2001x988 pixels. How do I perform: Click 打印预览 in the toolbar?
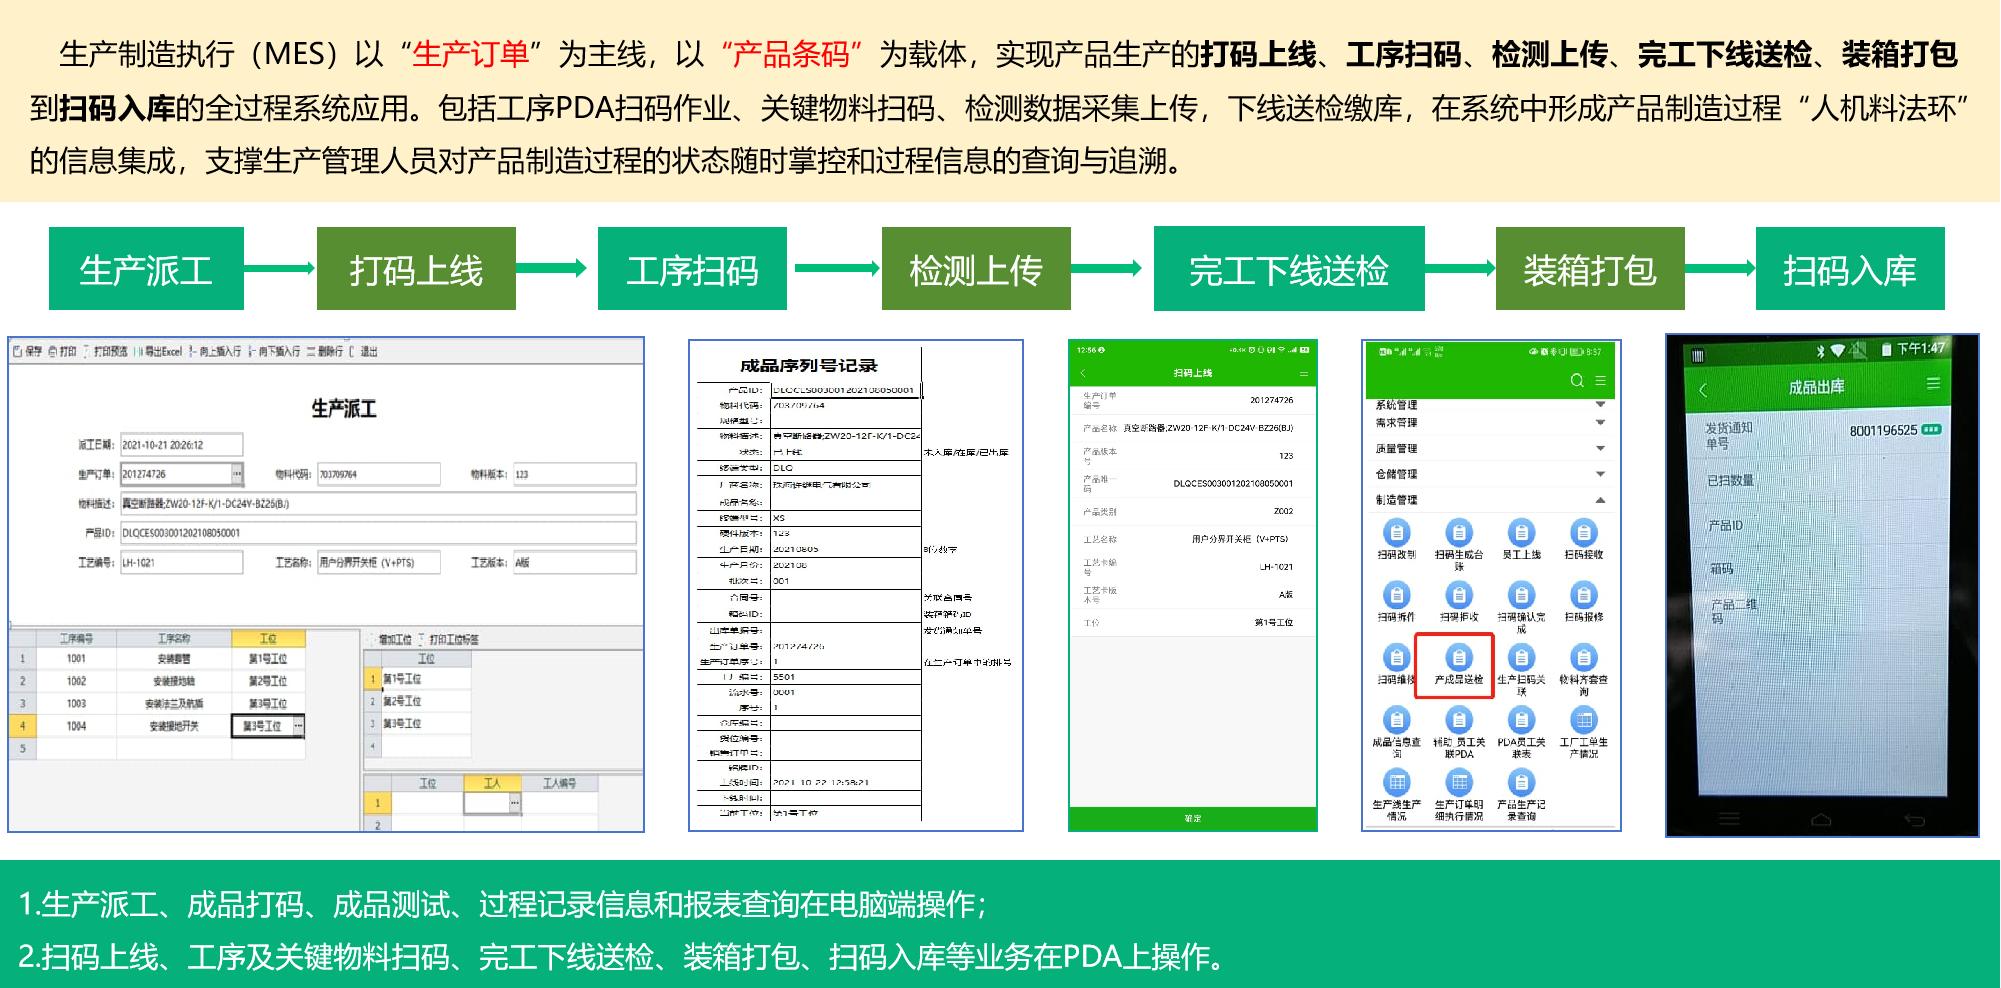pos(106,352)
